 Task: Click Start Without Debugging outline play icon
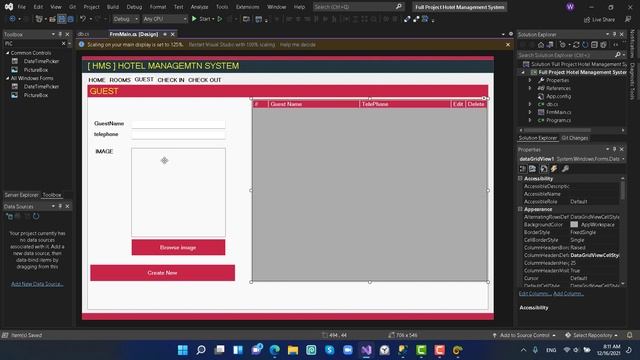tap(220, 19)
